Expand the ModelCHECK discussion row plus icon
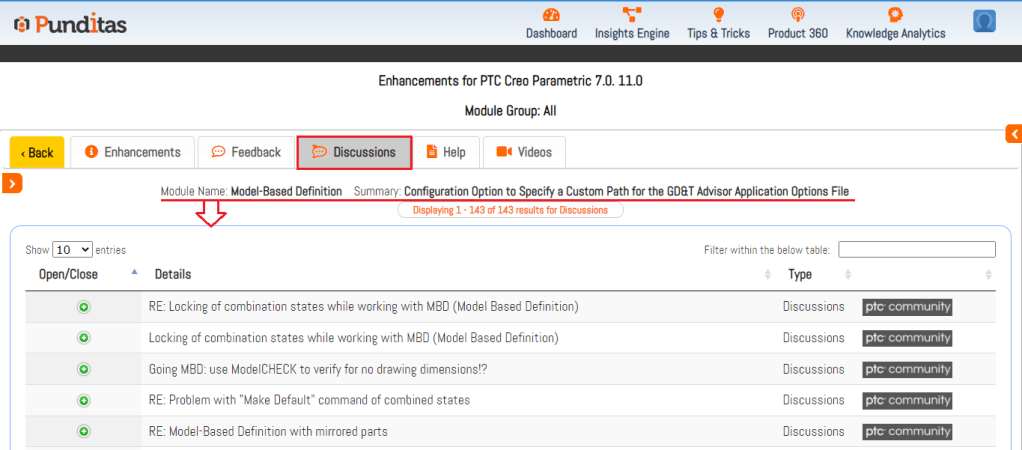The height and width of the screenshot is (450, 1022). tap(84, 369)
